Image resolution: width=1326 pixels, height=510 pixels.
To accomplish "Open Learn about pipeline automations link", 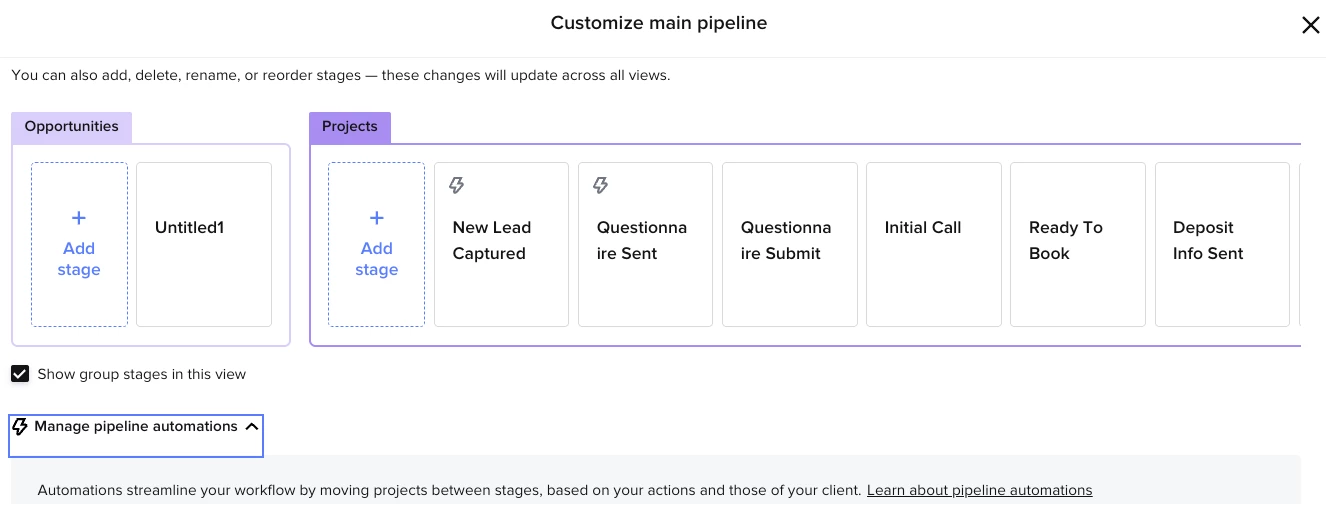I will coord(979,490).
